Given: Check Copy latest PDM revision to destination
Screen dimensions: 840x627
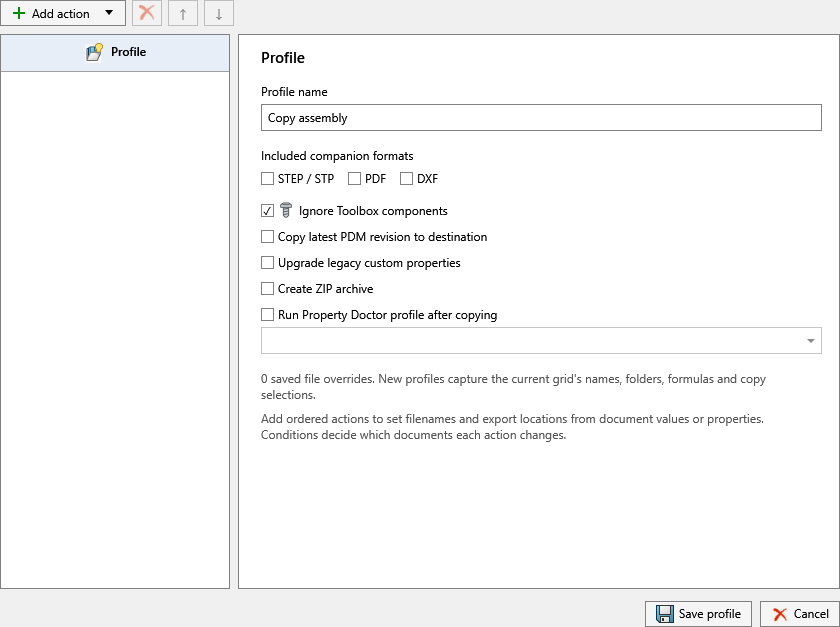Looking at the screenshot, I should tap(267, 236).
